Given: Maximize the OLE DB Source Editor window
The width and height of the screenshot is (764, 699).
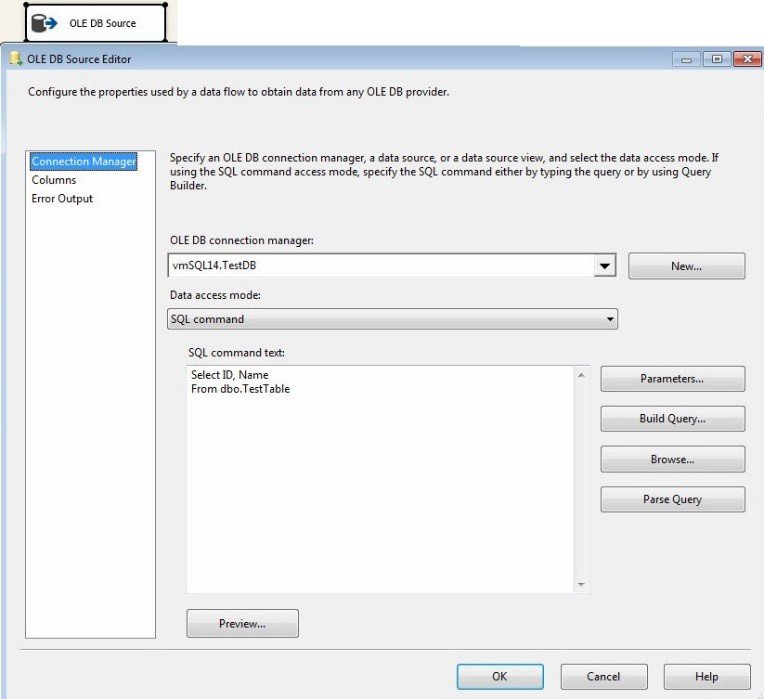Looking at the screenshot, I should coord(716,59).
